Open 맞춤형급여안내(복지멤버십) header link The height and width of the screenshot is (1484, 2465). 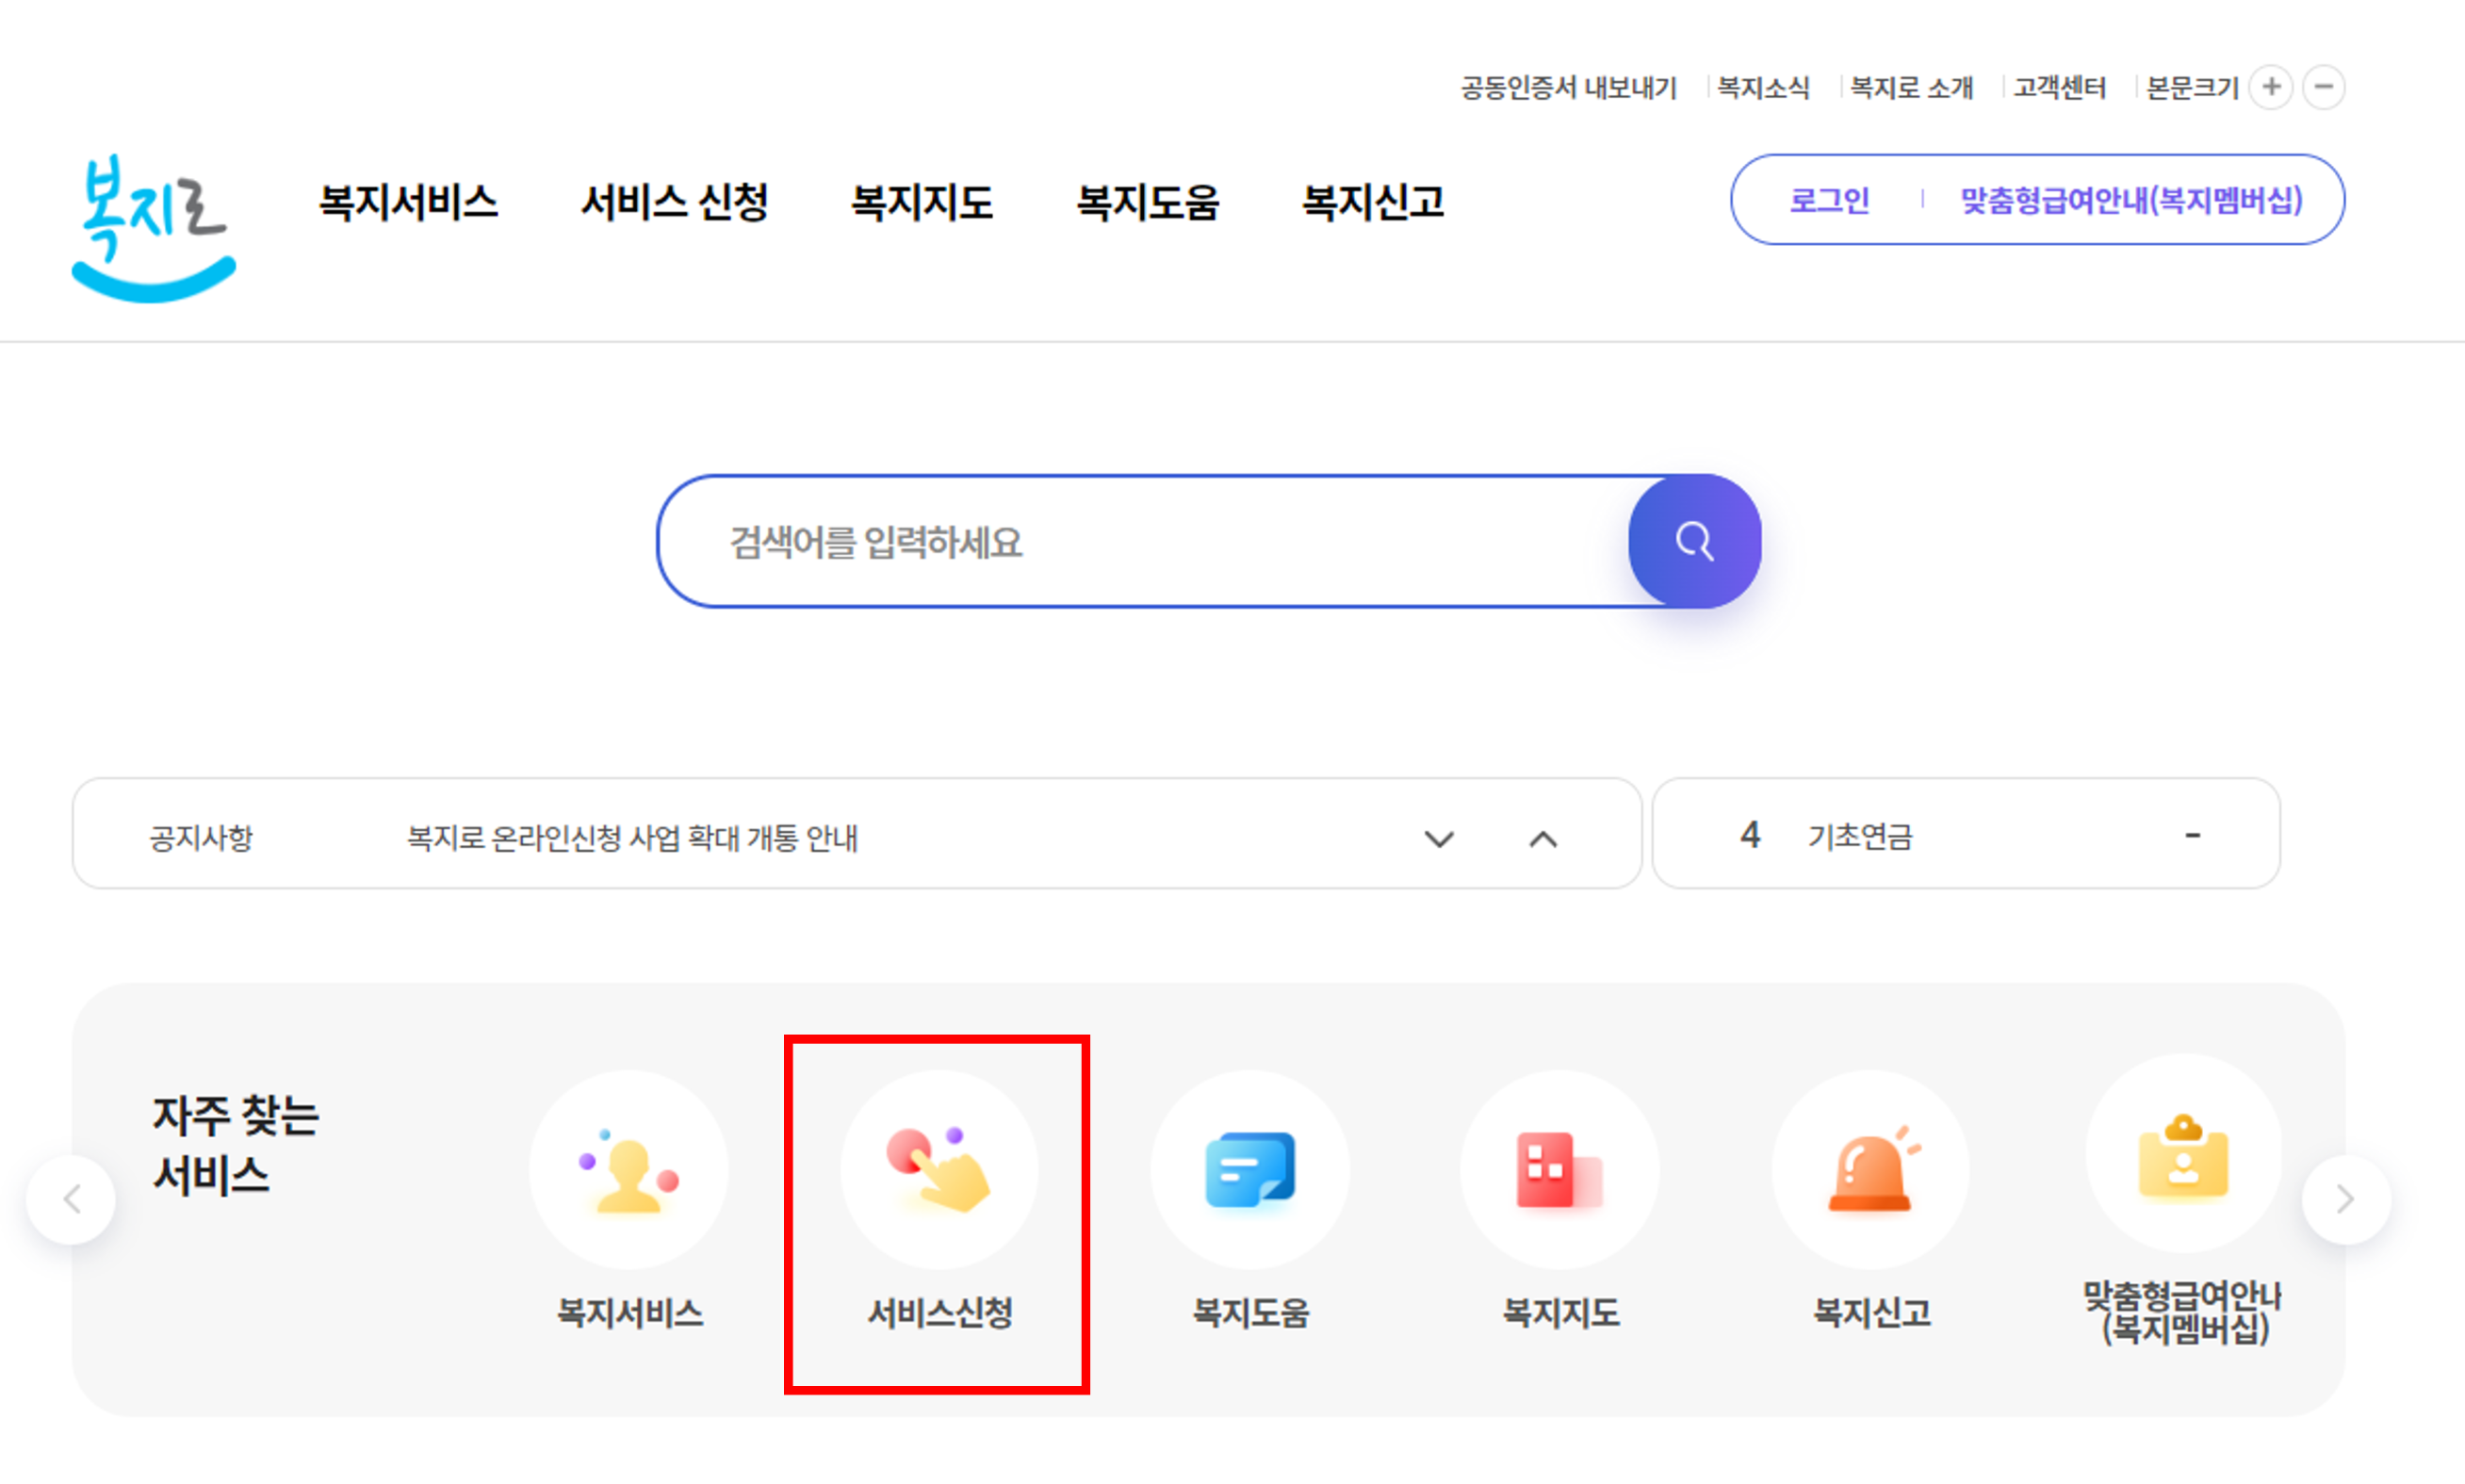(x=2132, y=200)
